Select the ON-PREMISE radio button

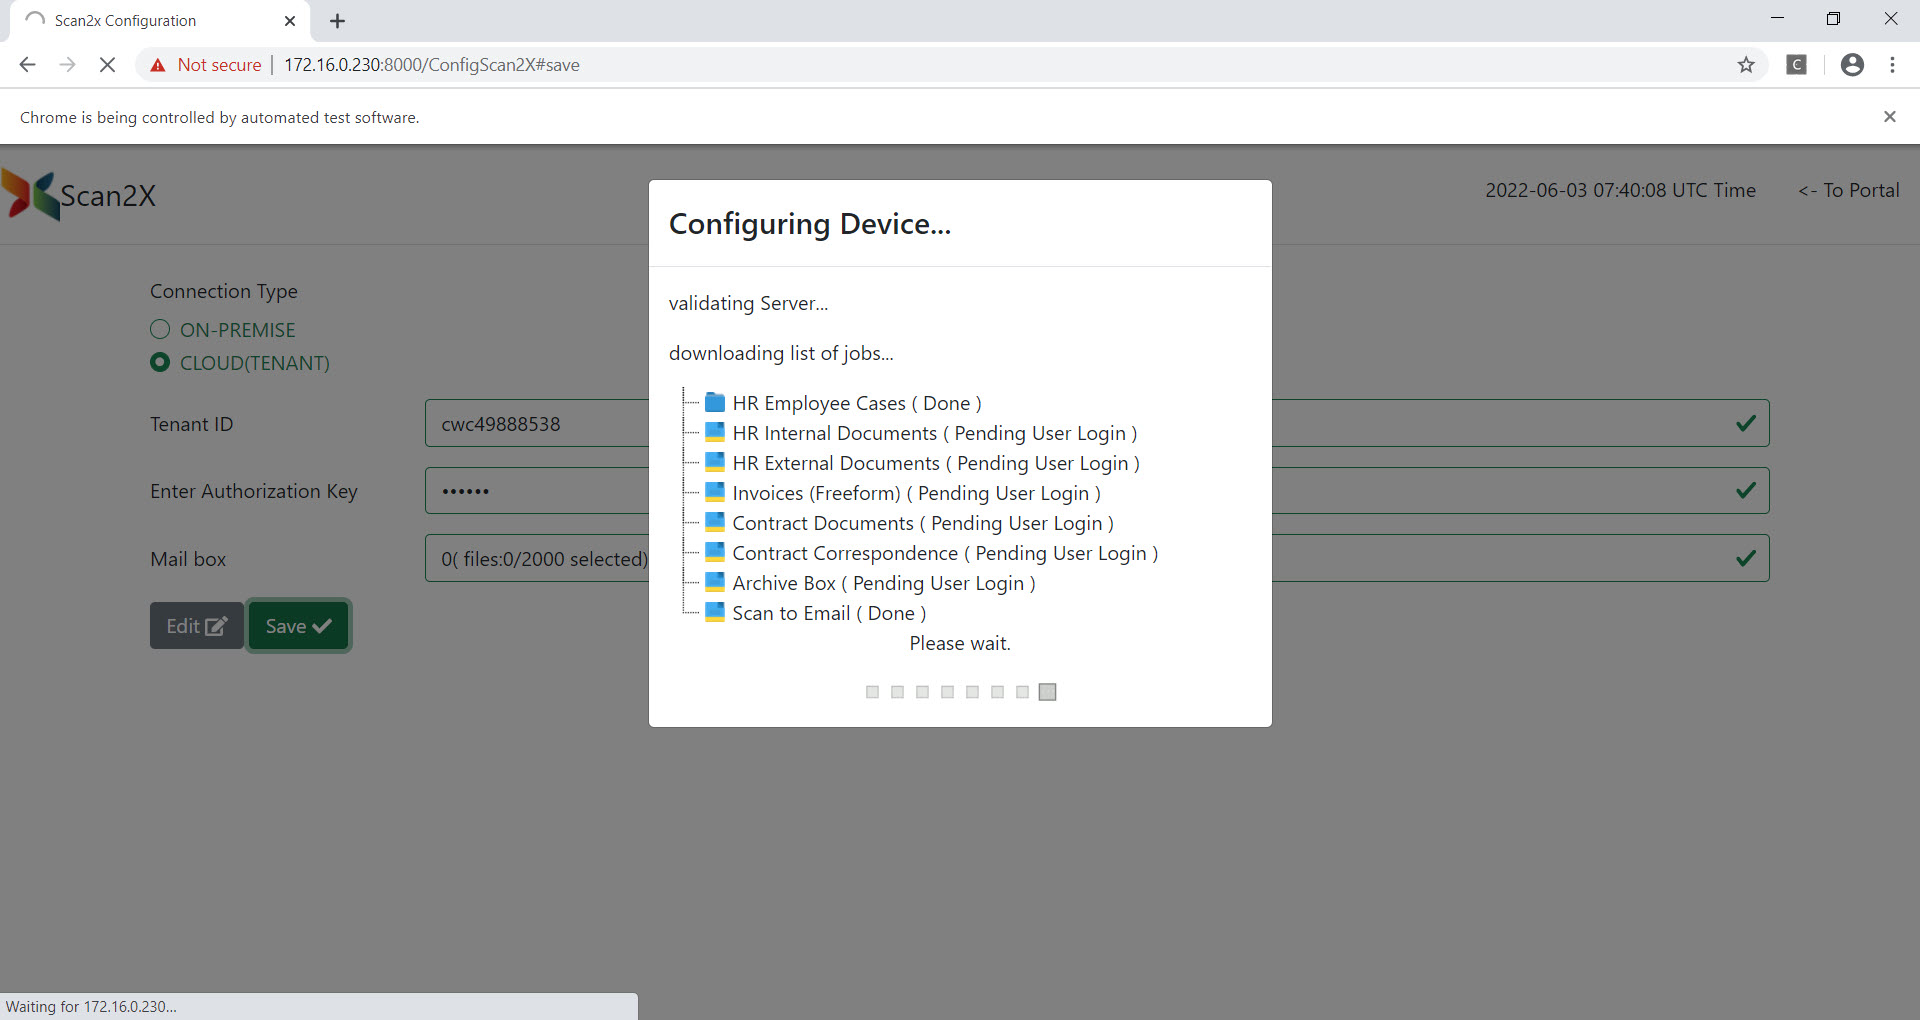160,330
